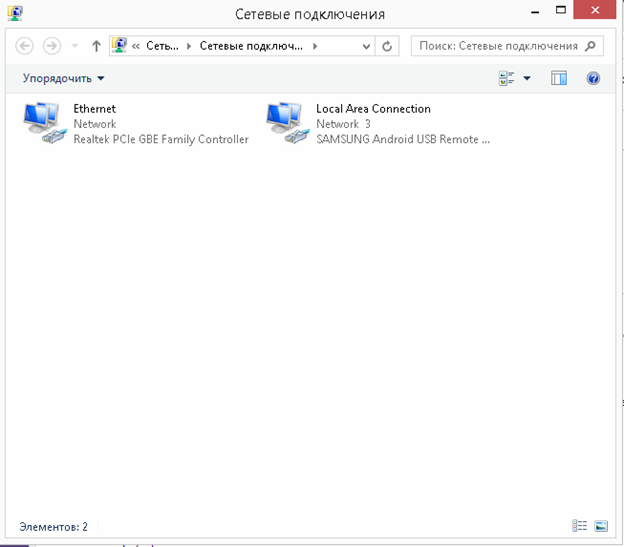This screenshot has width=624, height=547.
Task: Click the search magnifier icon
Action: pyautogui.click(x=591, y=46)
